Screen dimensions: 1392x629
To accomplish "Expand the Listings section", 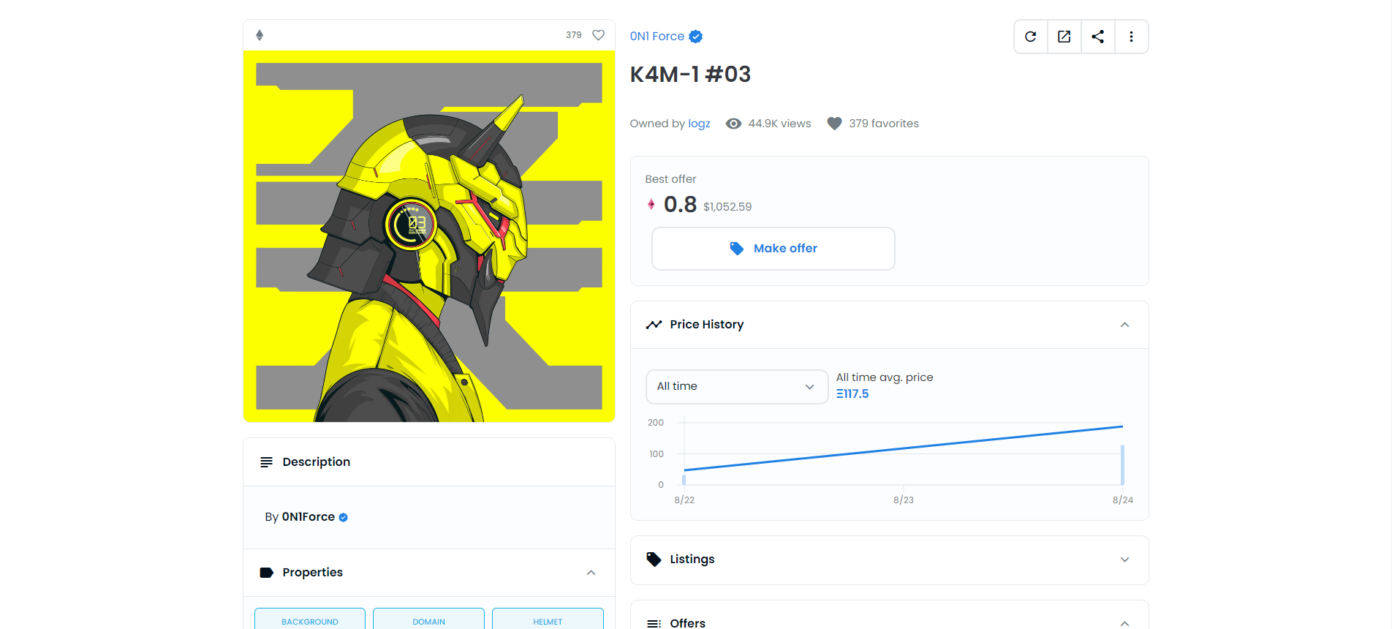I will [x=1124, y=560].
